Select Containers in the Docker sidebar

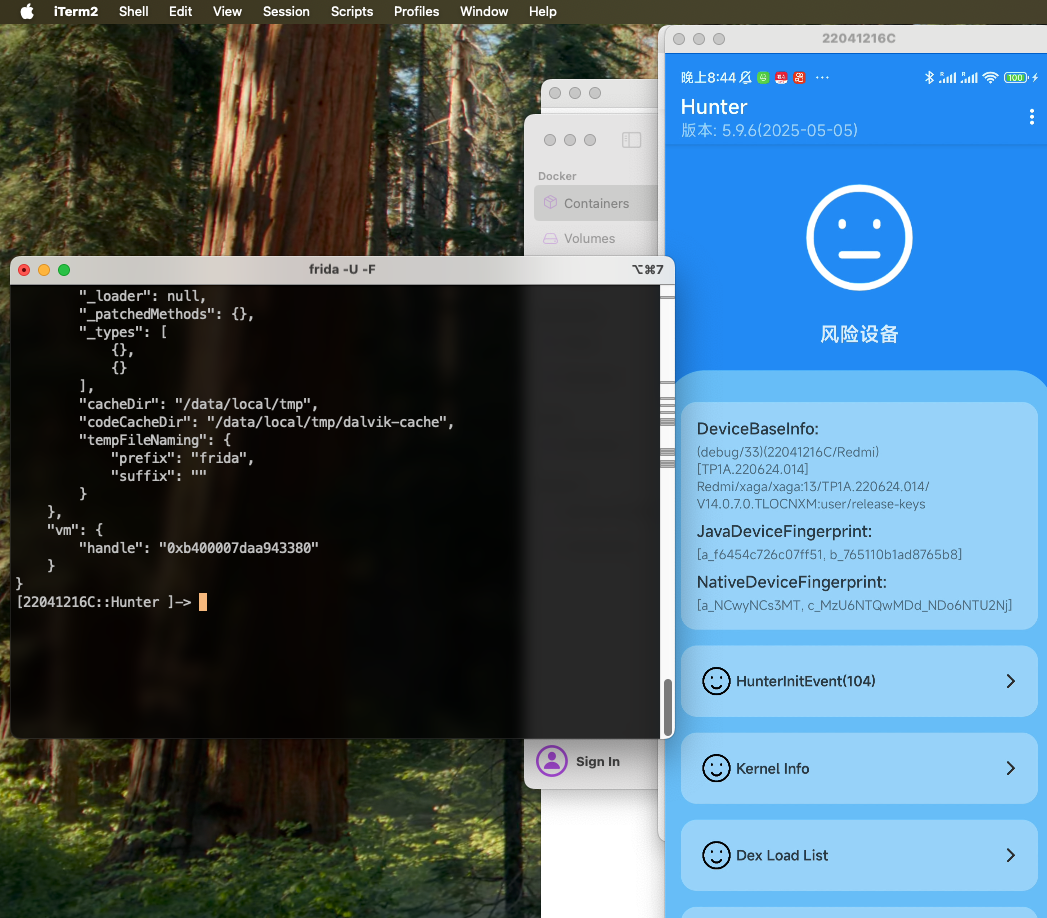pyautogui.click(x=596, y=203)
